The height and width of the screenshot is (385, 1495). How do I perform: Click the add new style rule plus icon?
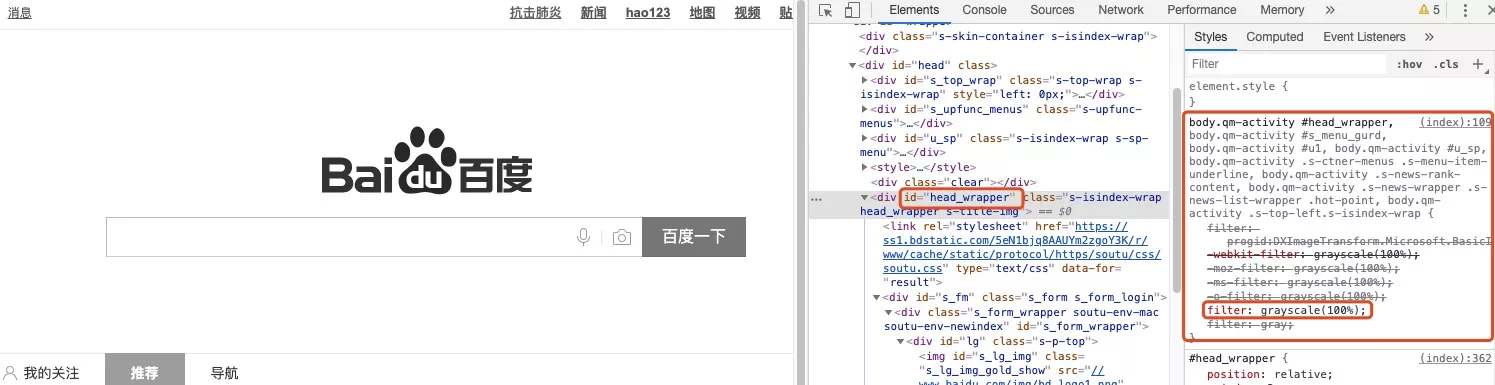[1478, 64]
